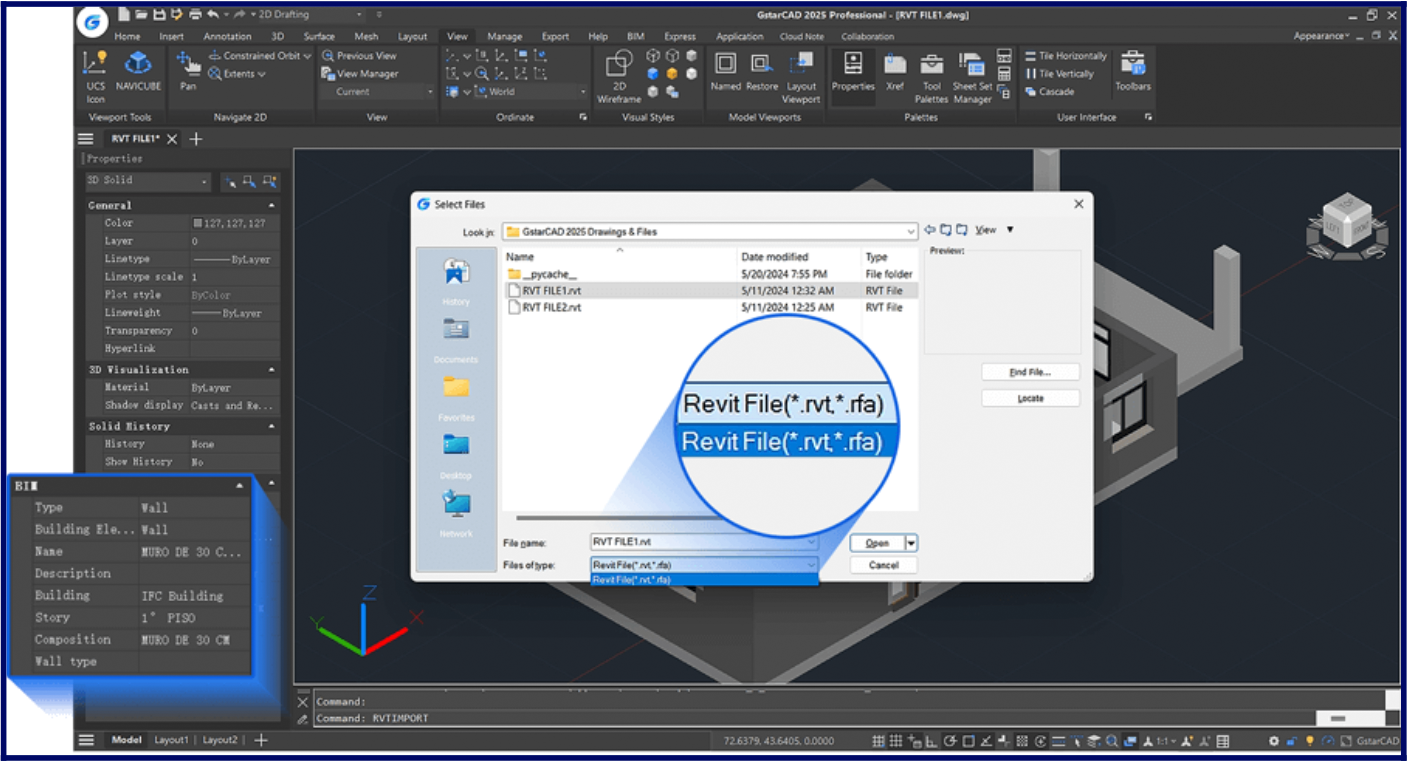Open the Annotation ribbon tab
The height and width of the screenshot is (762, 1410).
pyautogui.click(x=228, y=37)
